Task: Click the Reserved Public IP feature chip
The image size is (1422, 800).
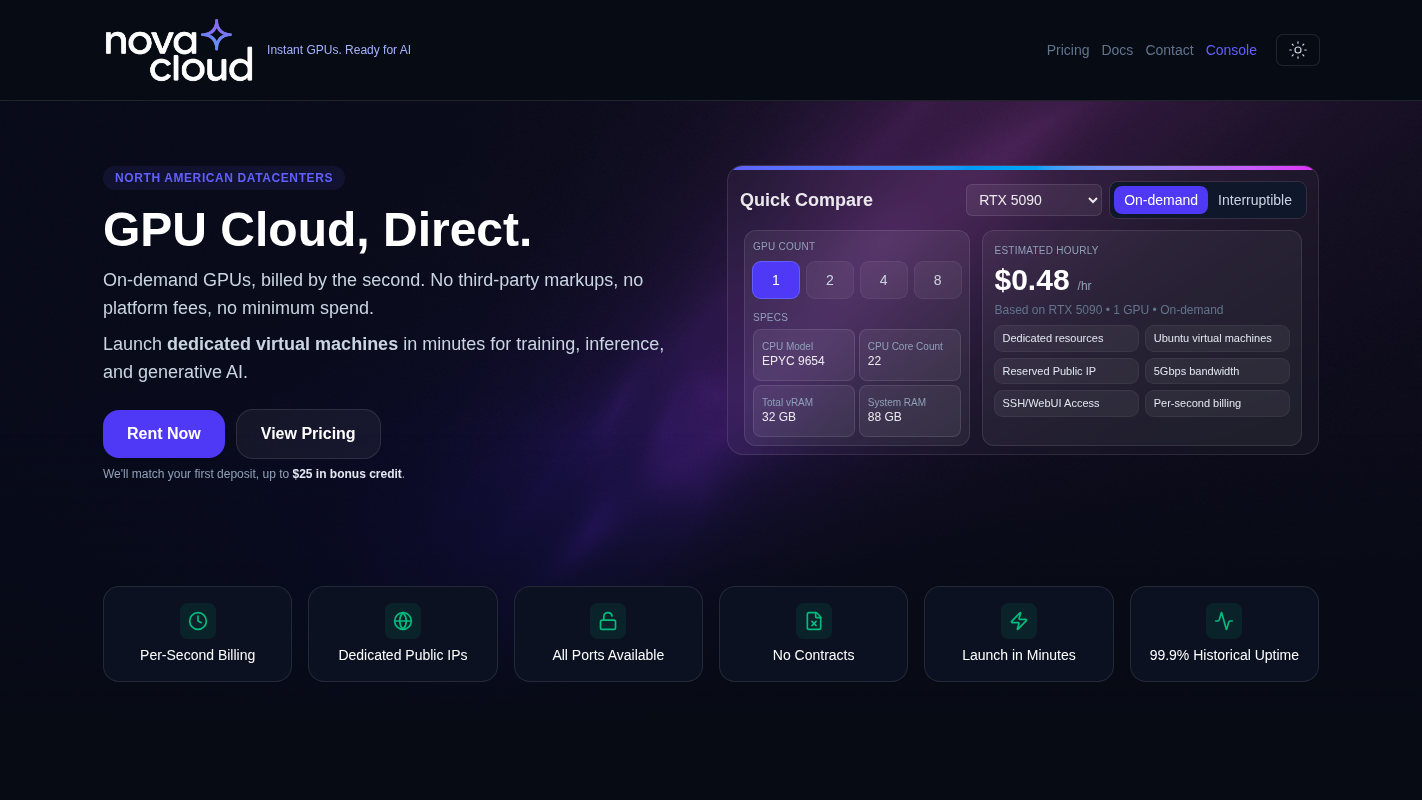Action: tap(1066, 371)
